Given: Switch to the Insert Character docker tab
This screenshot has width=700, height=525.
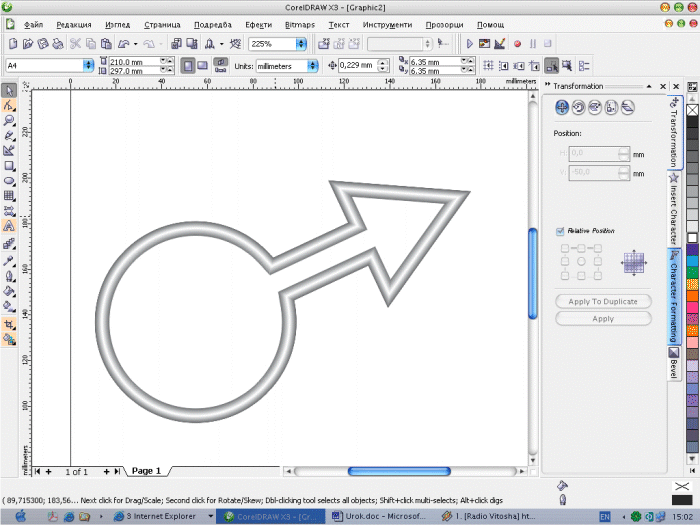Looking at the screenshot, I should coord(674,208).
